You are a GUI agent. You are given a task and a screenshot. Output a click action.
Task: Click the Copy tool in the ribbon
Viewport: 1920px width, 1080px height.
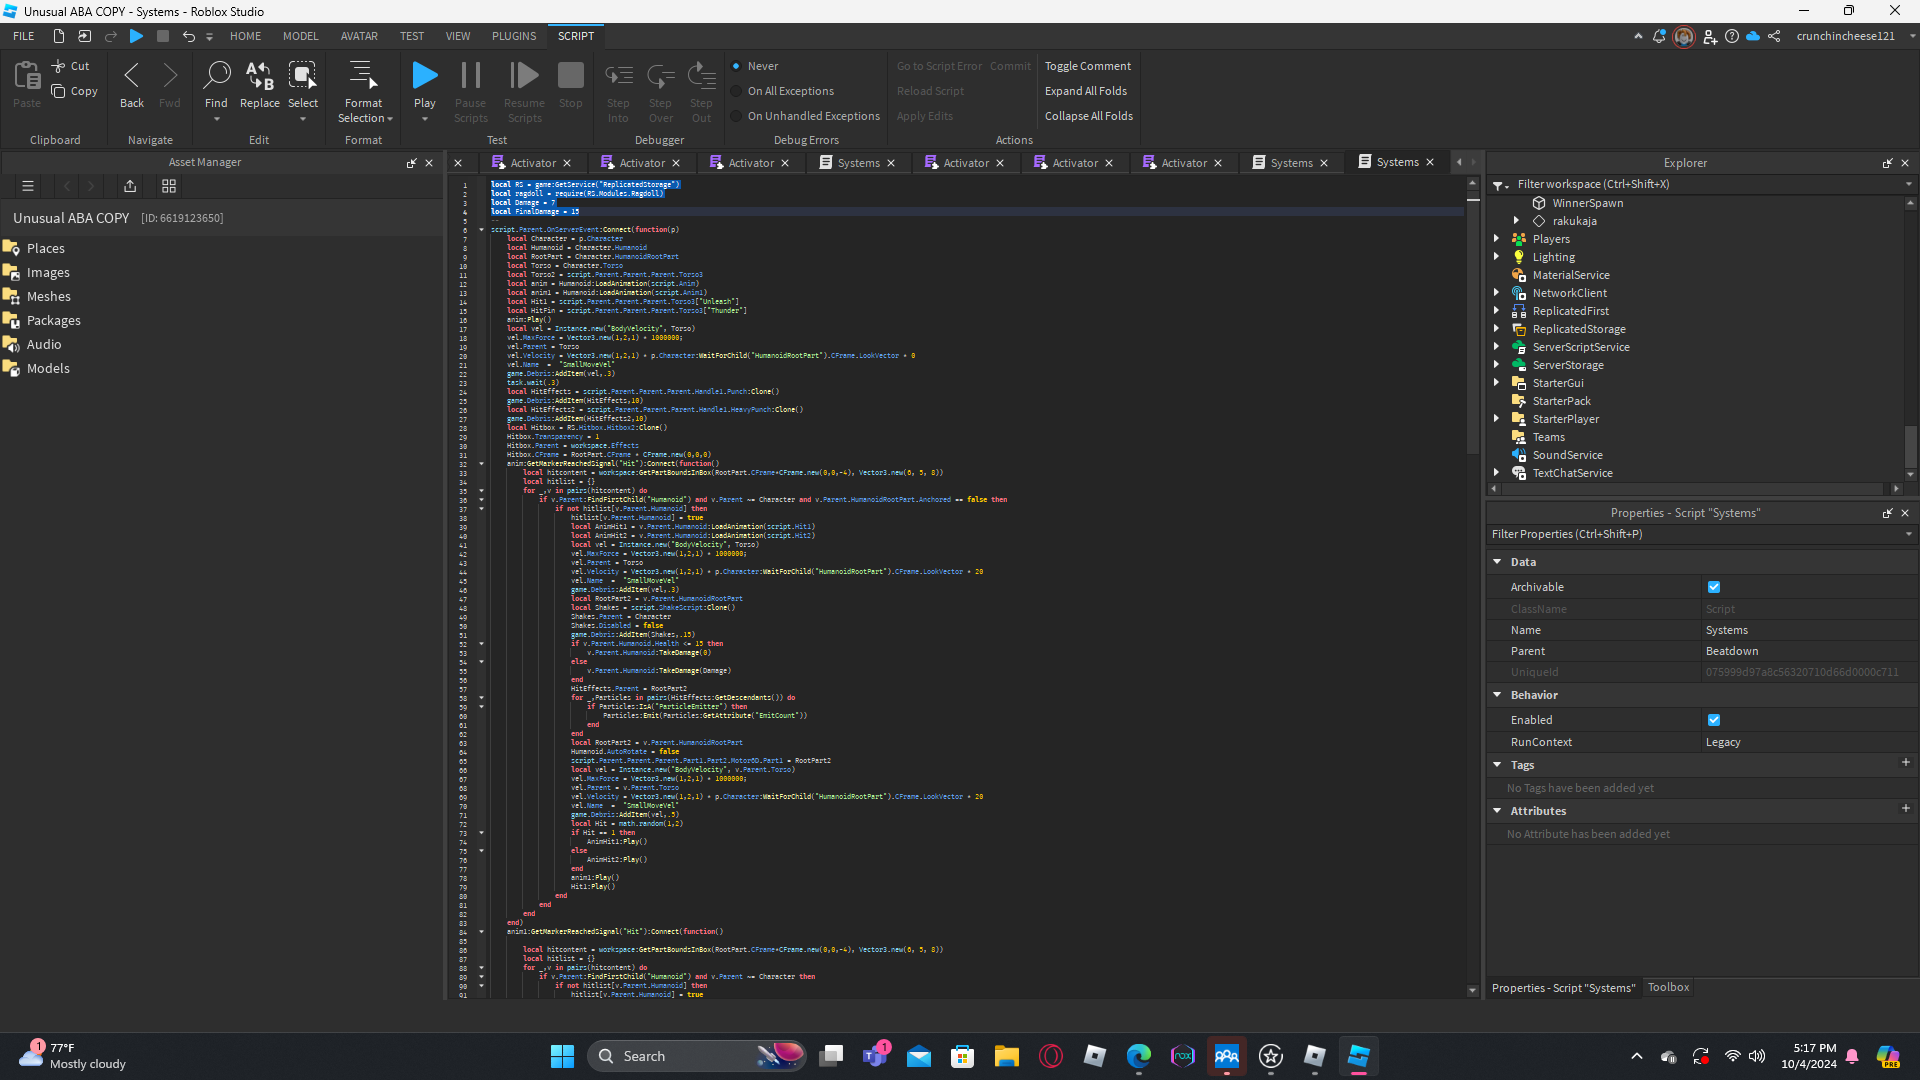click(74, 91)
